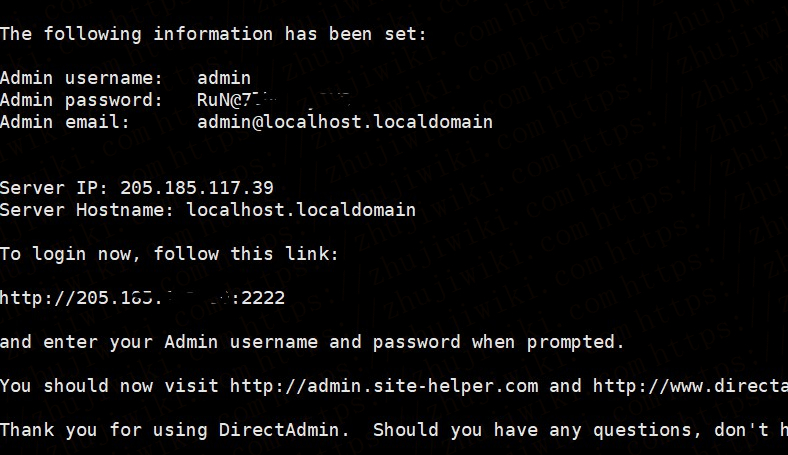Click the Admin username value "admin"

point(224,77)
